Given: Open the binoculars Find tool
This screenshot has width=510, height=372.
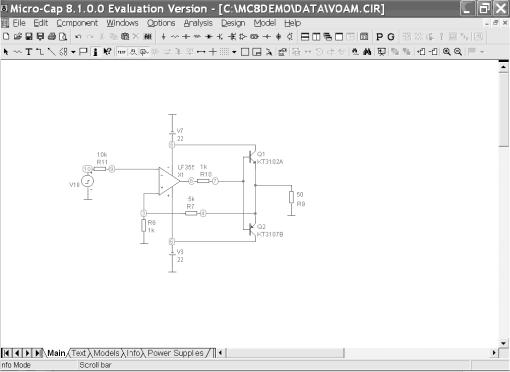Looking at the screenshot, I should pyautogui.click(x=367, y=52).
